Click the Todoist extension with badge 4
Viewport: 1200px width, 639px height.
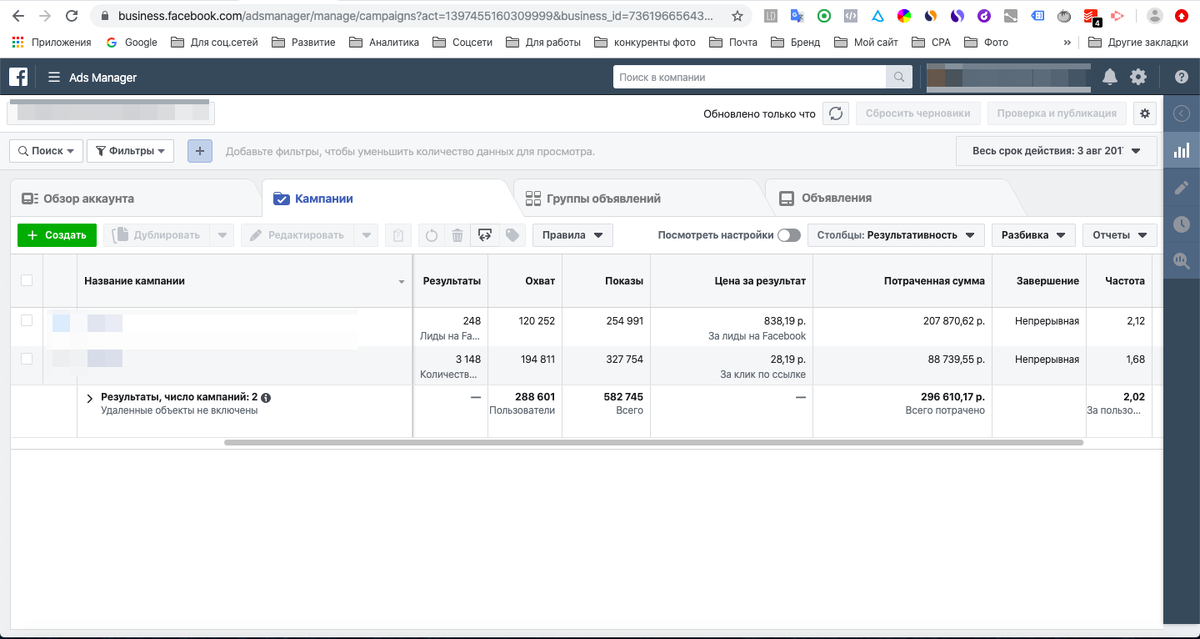pyautogui.click(x=1092, y=16)
